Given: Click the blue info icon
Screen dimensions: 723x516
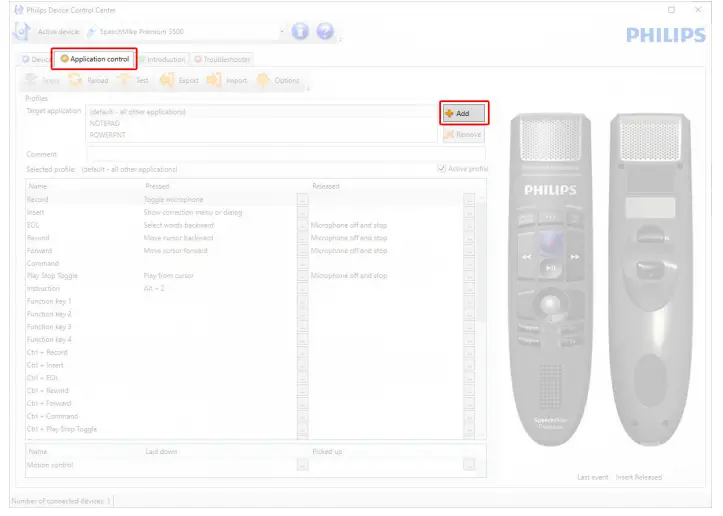Looking at the screenshot, I should click(300, 31).
